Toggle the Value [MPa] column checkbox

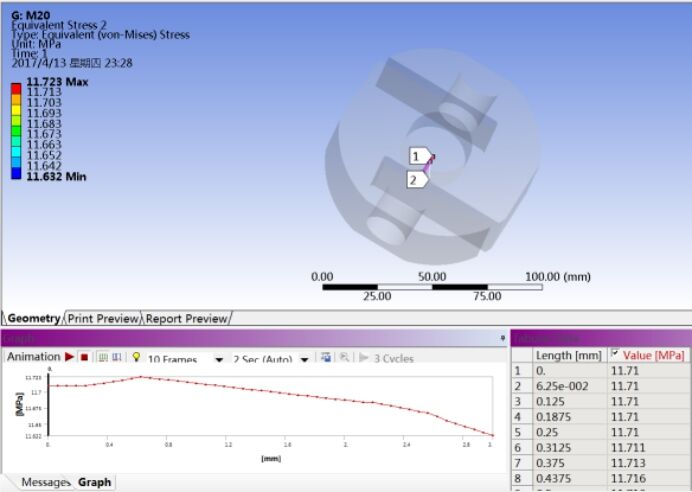tap(614, 354)
